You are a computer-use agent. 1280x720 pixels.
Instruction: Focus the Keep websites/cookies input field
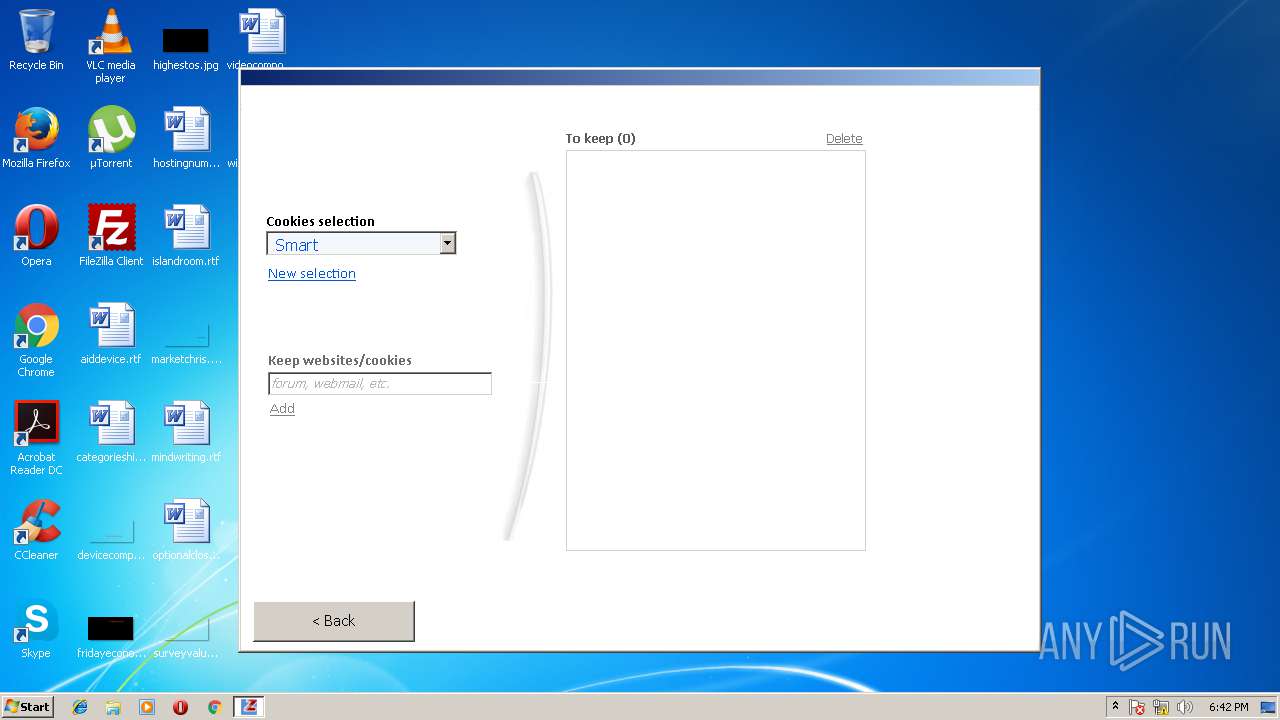(380, 383)
